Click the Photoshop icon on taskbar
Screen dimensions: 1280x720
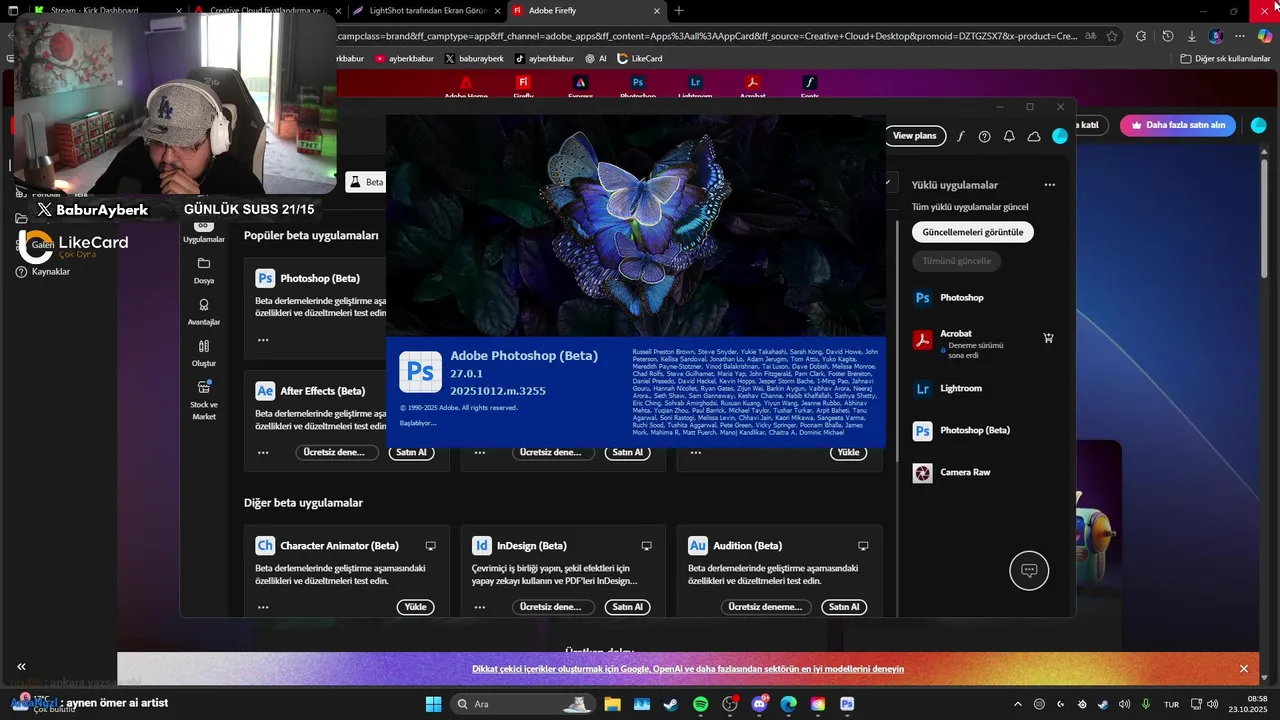point(847,704)
